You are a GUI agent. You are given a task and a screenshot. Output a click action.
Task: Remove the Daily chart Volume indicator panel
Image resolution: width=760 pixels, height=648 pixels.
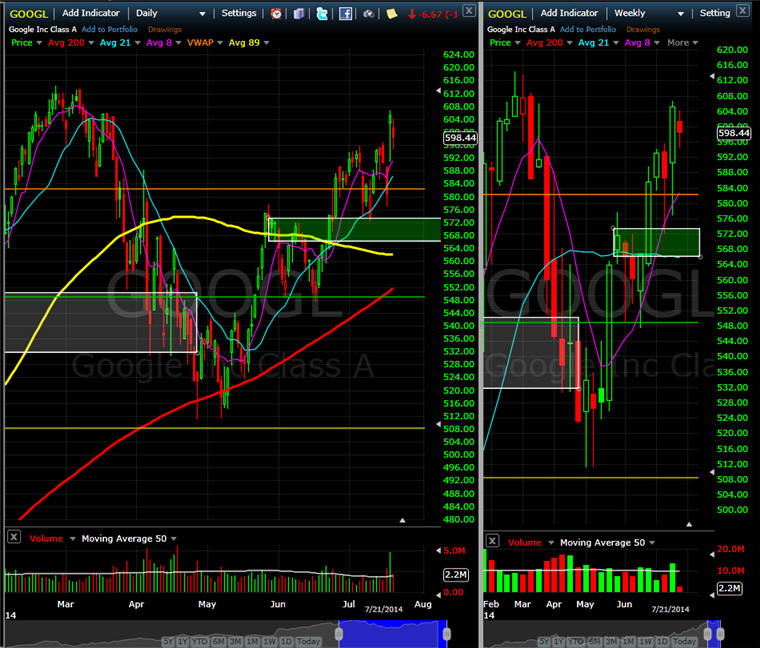tap(14, 537)
